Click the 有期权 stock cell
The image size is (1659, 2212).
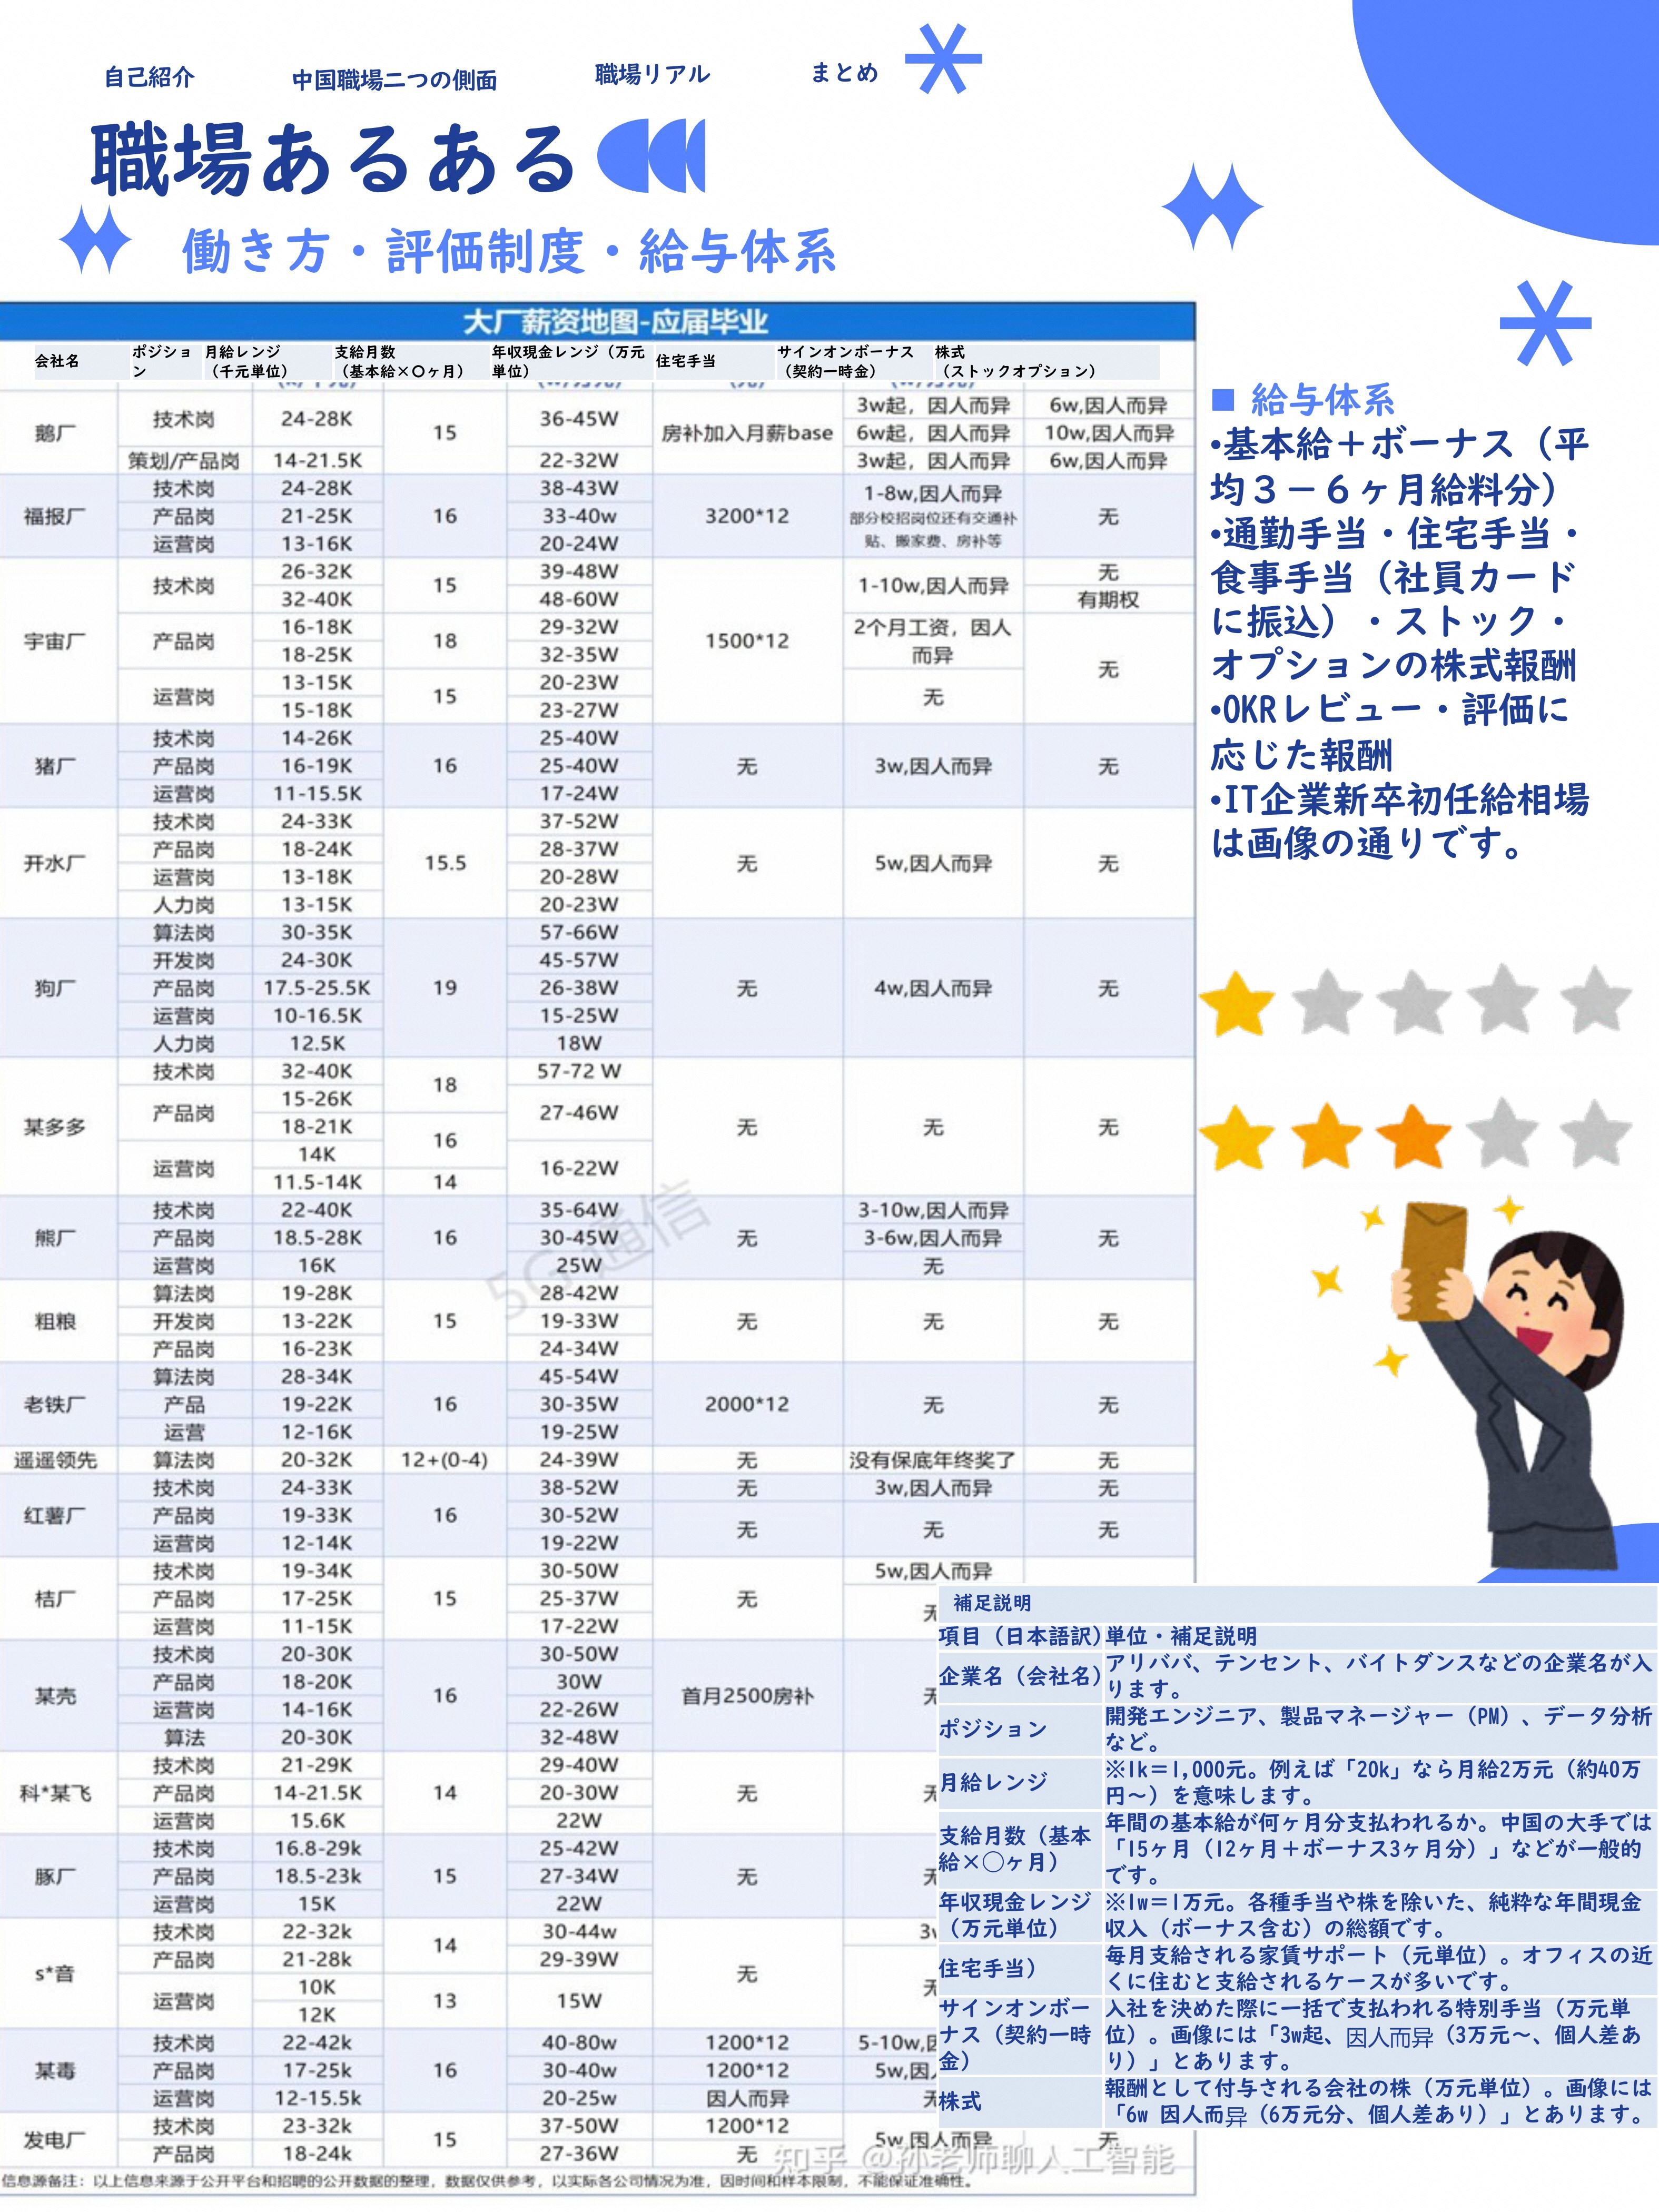click(x=1108, y=599)
